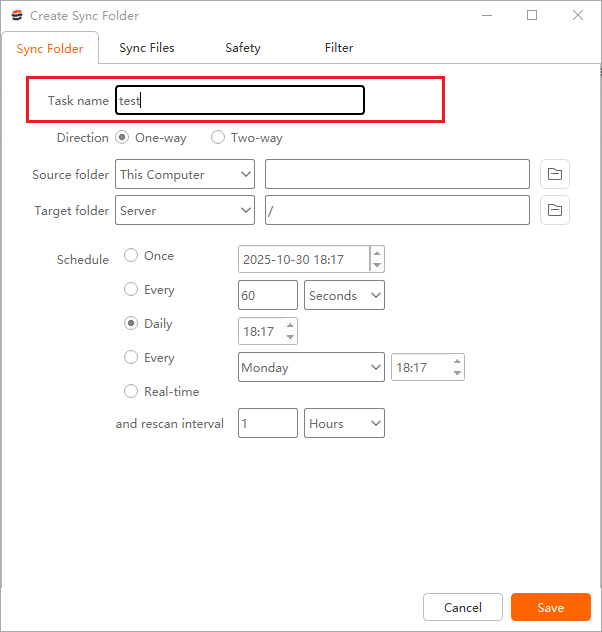Open the This Computer source dropdown
The width and height of the screenshot is (602, 632).
coord(185,174)
